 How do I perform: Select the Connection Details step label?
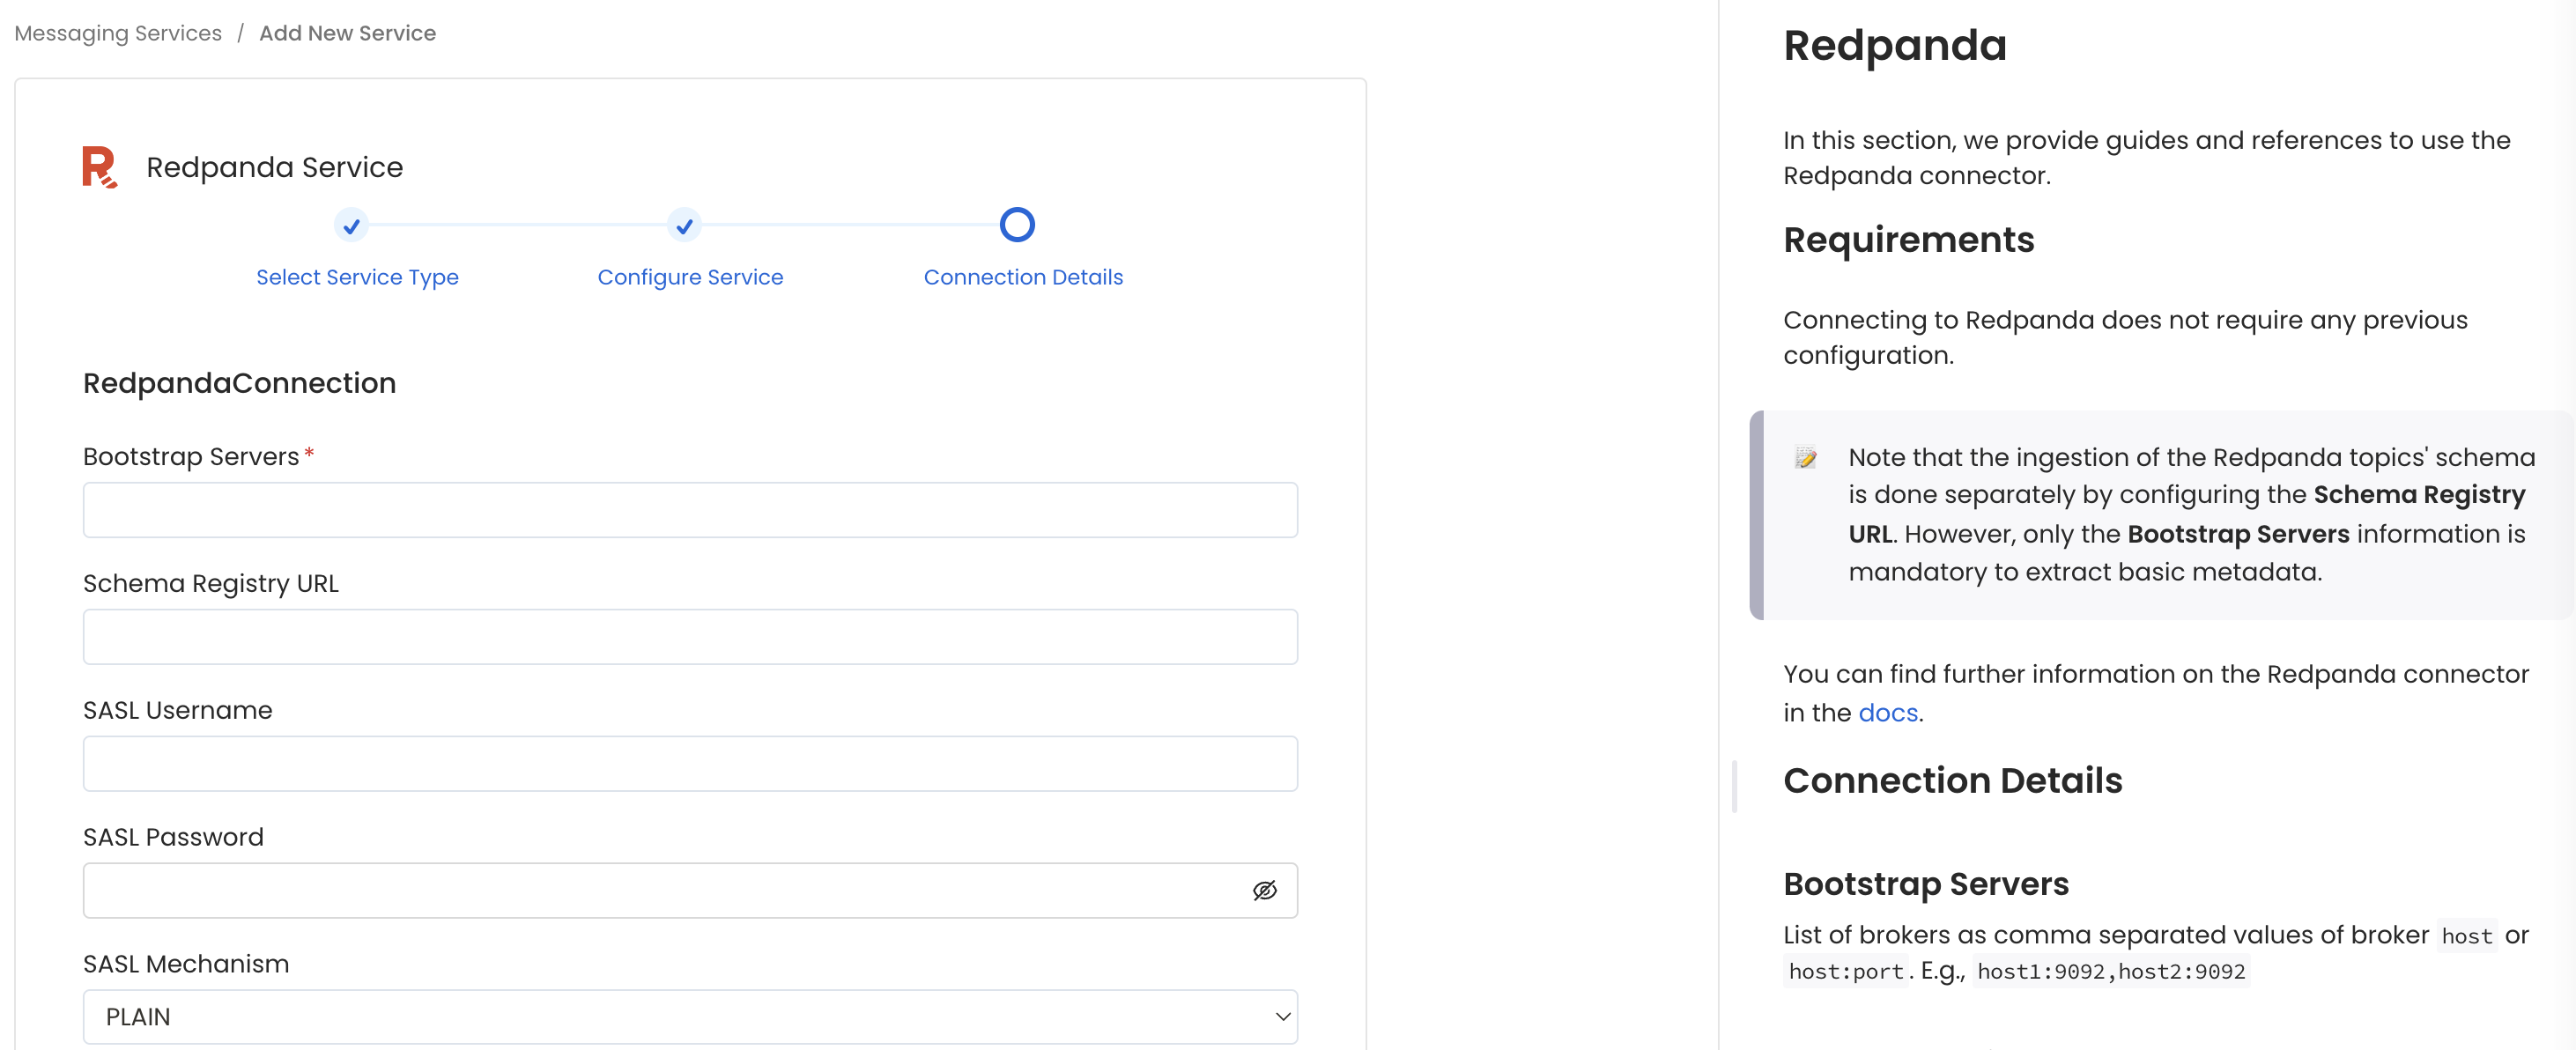pos(1023,277)
